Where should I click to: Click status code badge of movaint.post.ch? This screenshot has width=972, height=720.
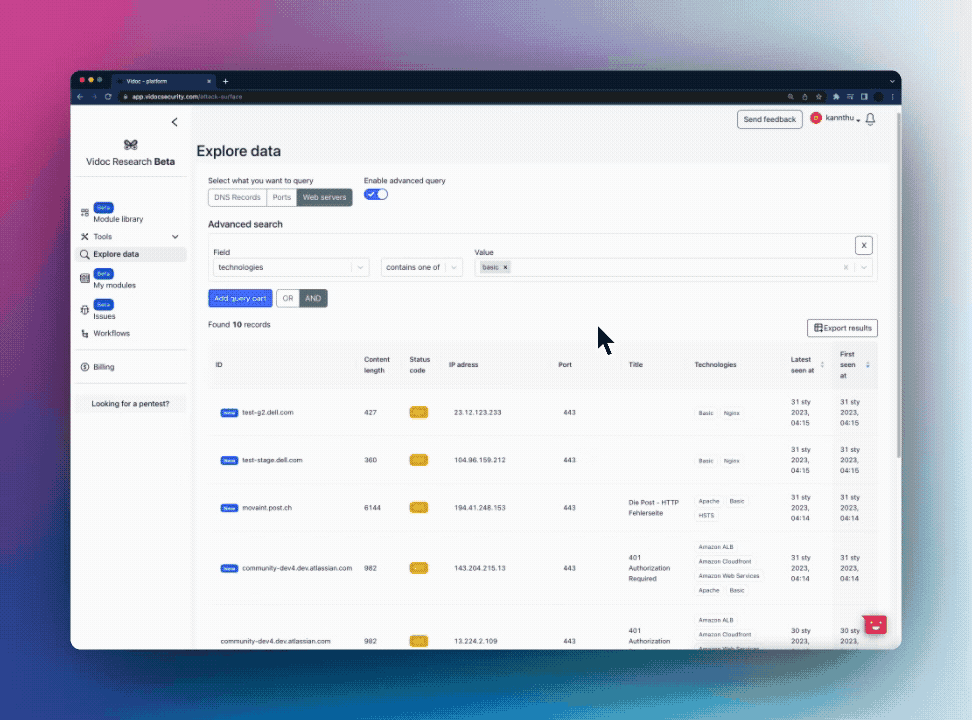[x=418, y=508]
